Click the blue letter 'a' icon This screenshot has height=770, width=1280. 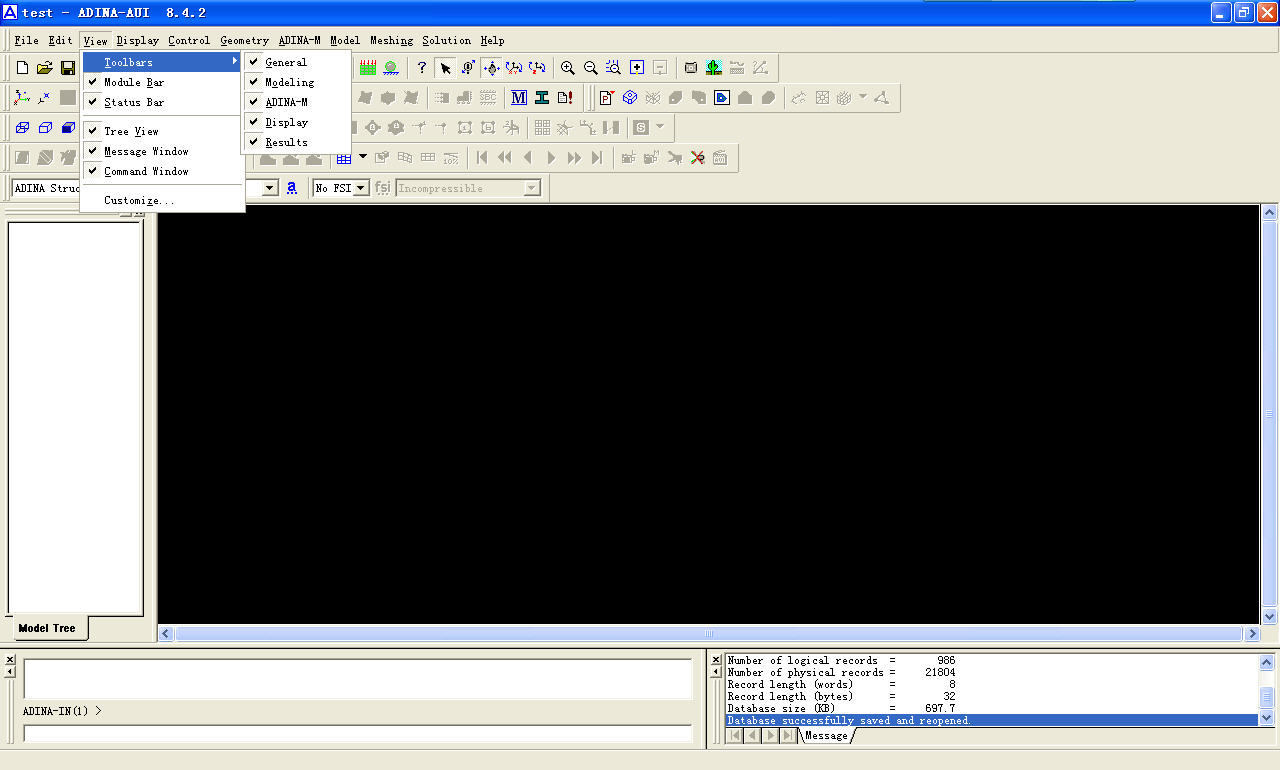pos(291,187)
